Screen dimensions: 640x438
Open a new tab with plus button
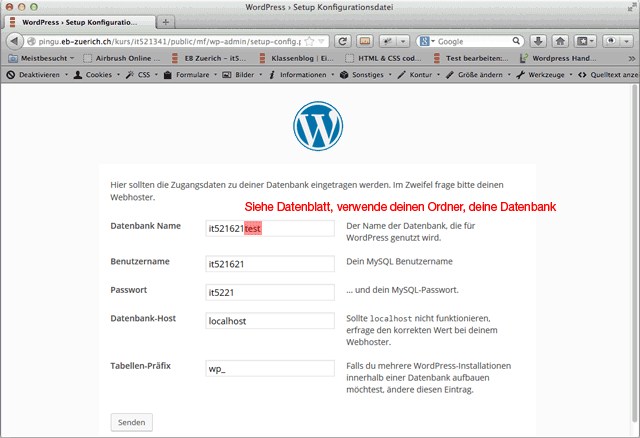pyautogui.click(x=165, y=22)
